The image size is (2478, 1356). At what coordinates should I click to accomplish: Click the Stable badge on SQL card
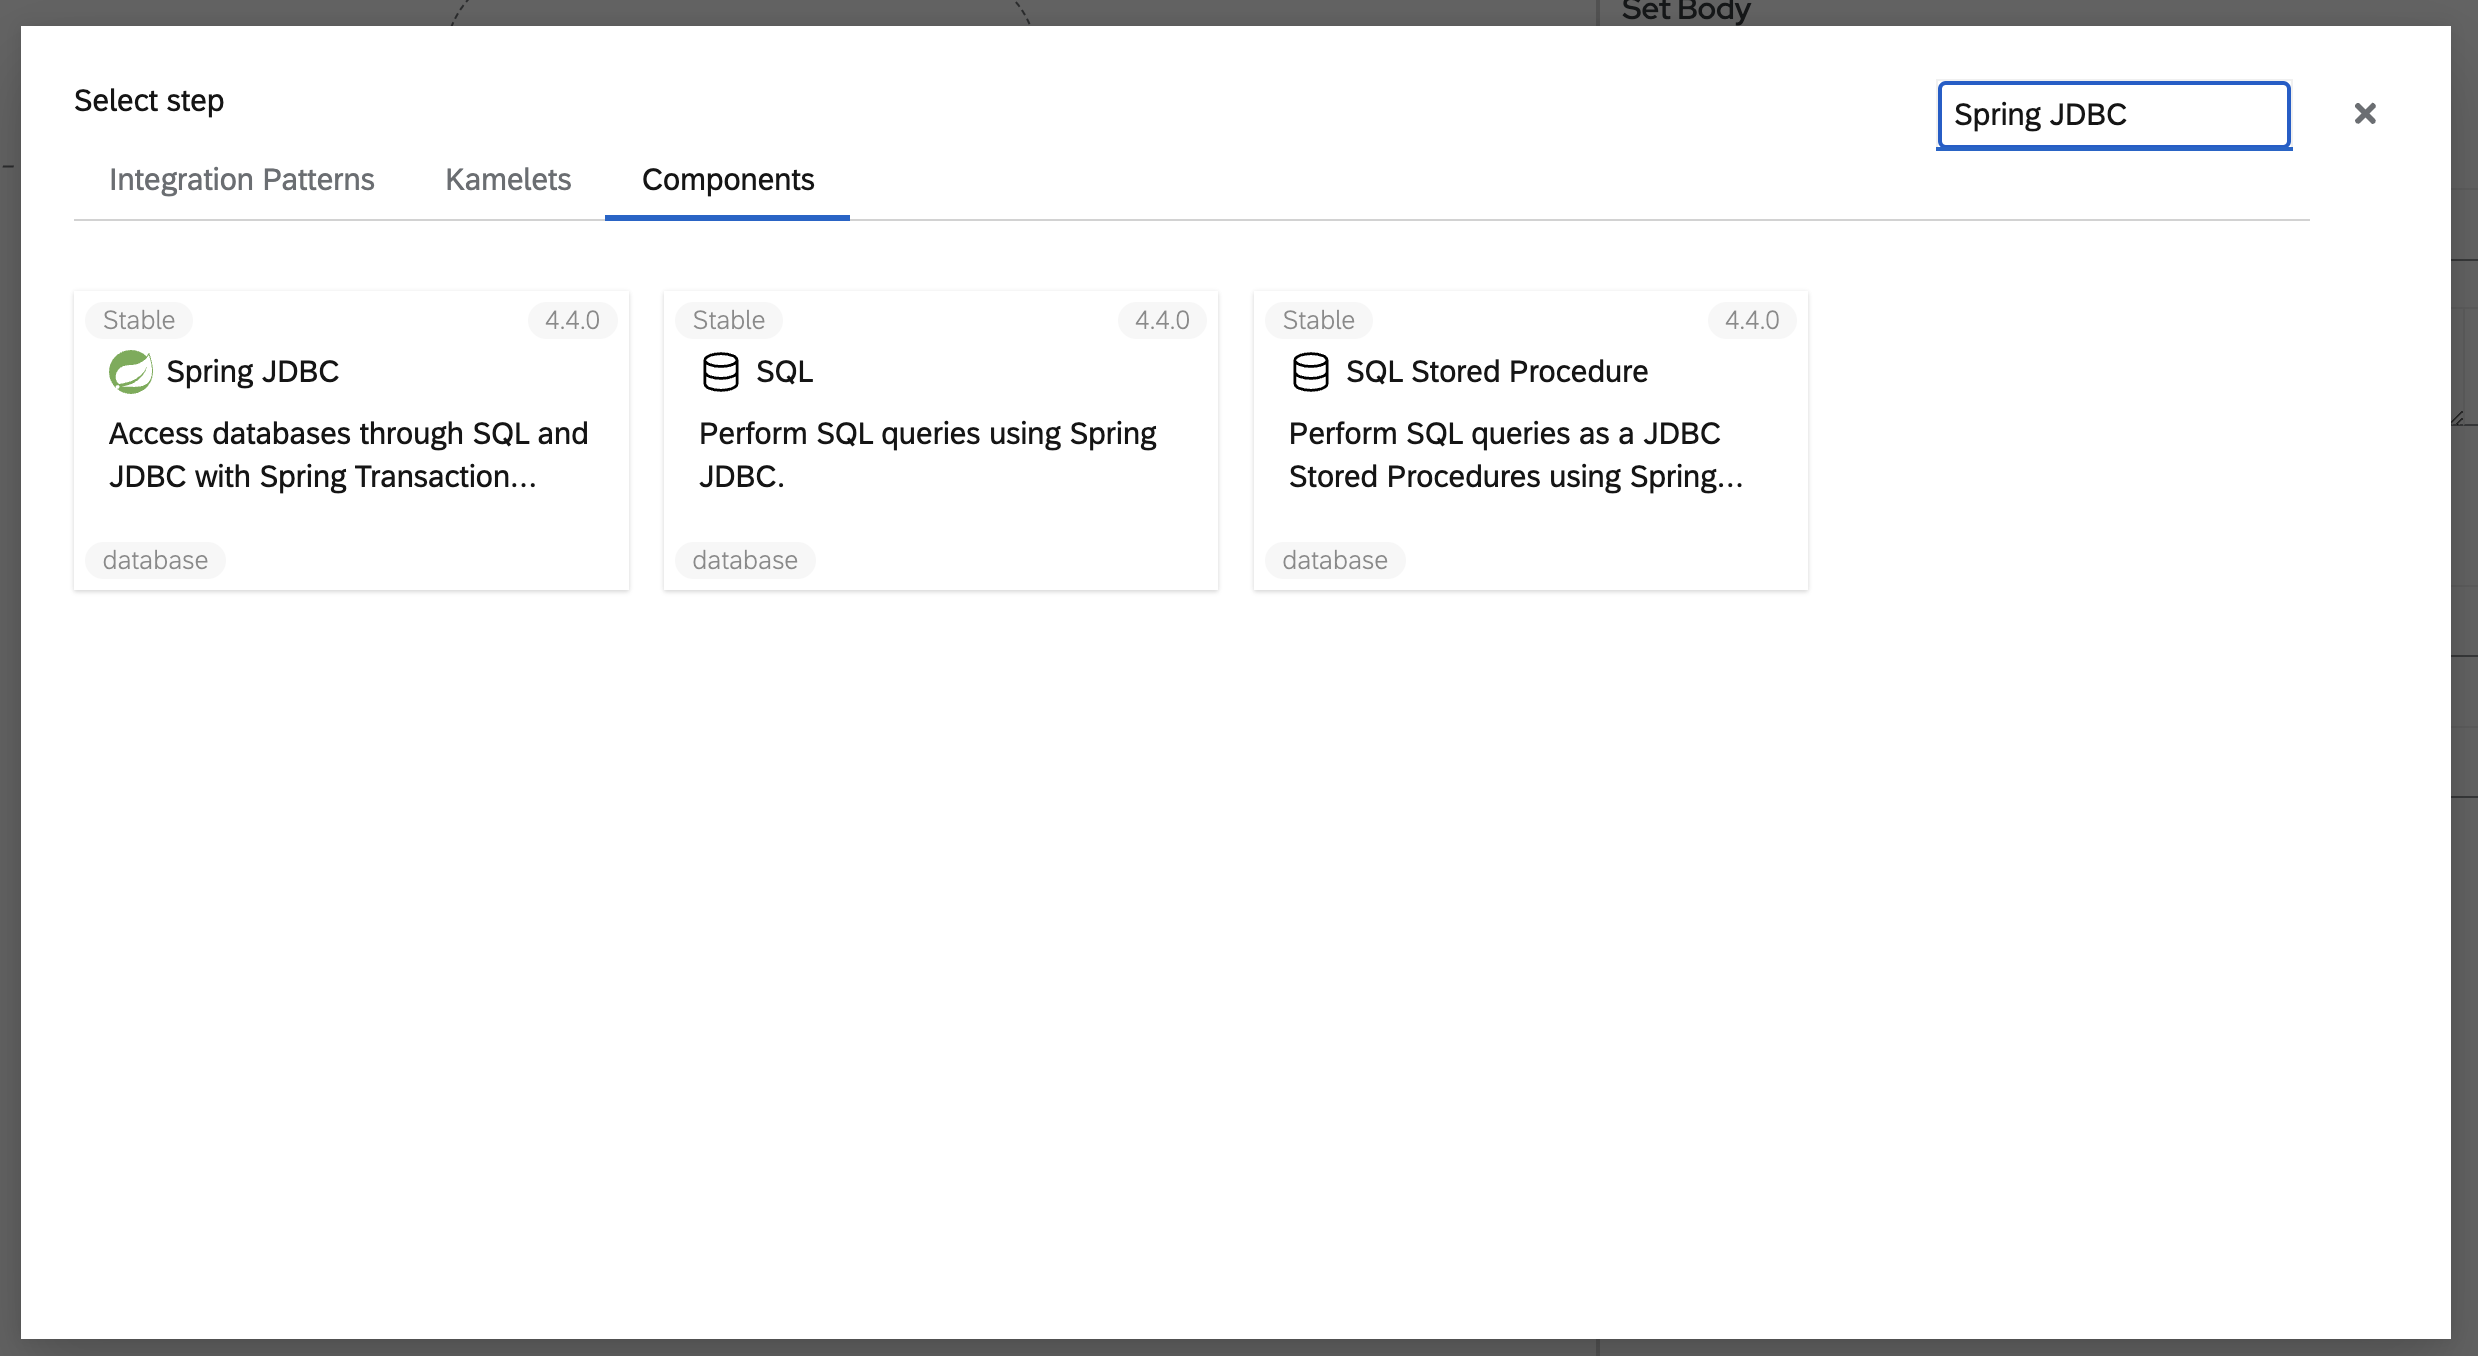point(729,320)
